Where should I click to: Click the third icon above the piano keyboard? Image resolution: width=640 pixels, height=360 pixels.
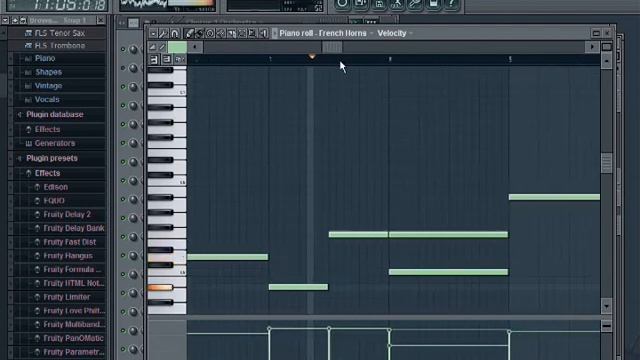tap(180, 60)
